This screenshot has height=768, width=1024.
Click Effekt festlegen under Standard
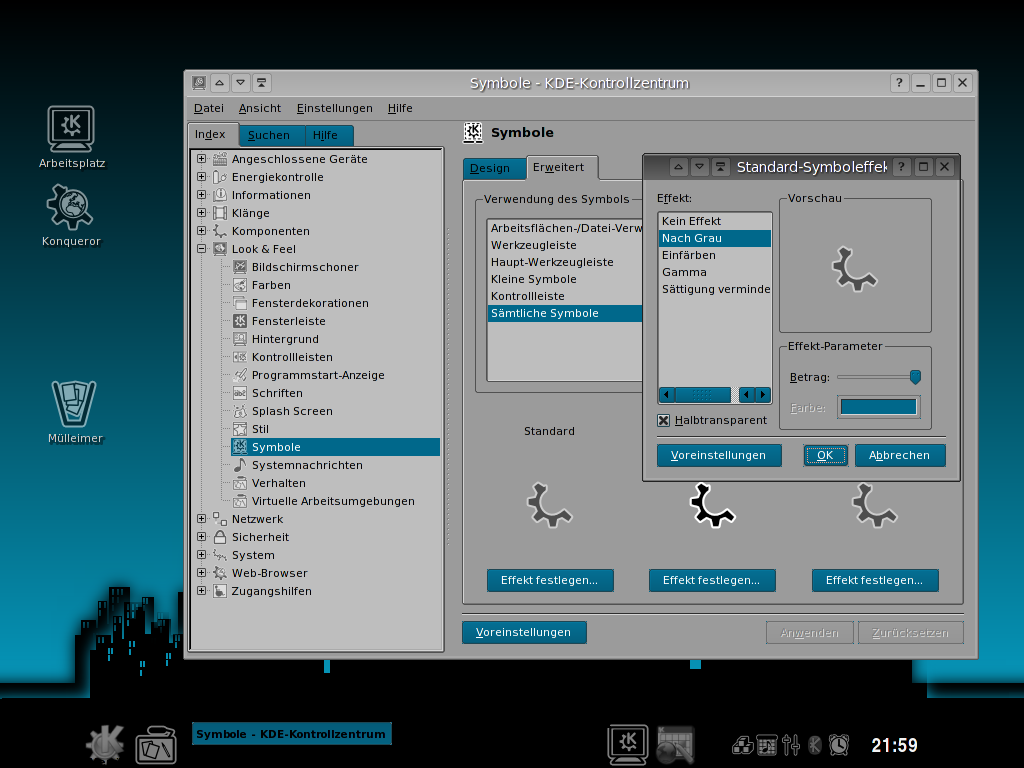549,580
